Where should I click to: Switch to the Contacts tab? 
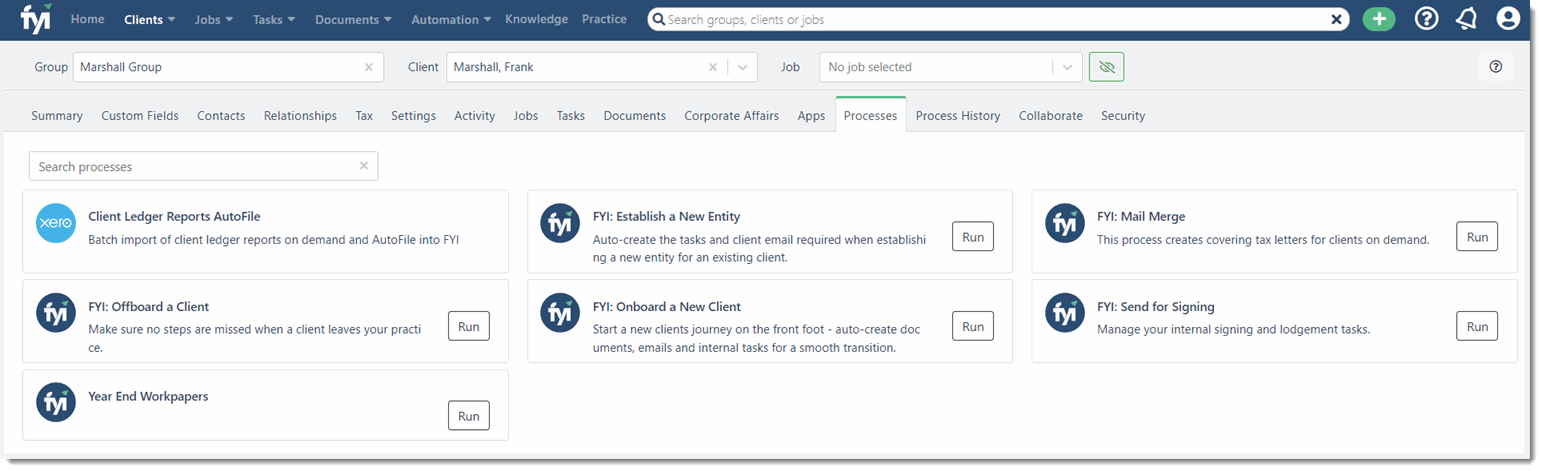point(221,115)
